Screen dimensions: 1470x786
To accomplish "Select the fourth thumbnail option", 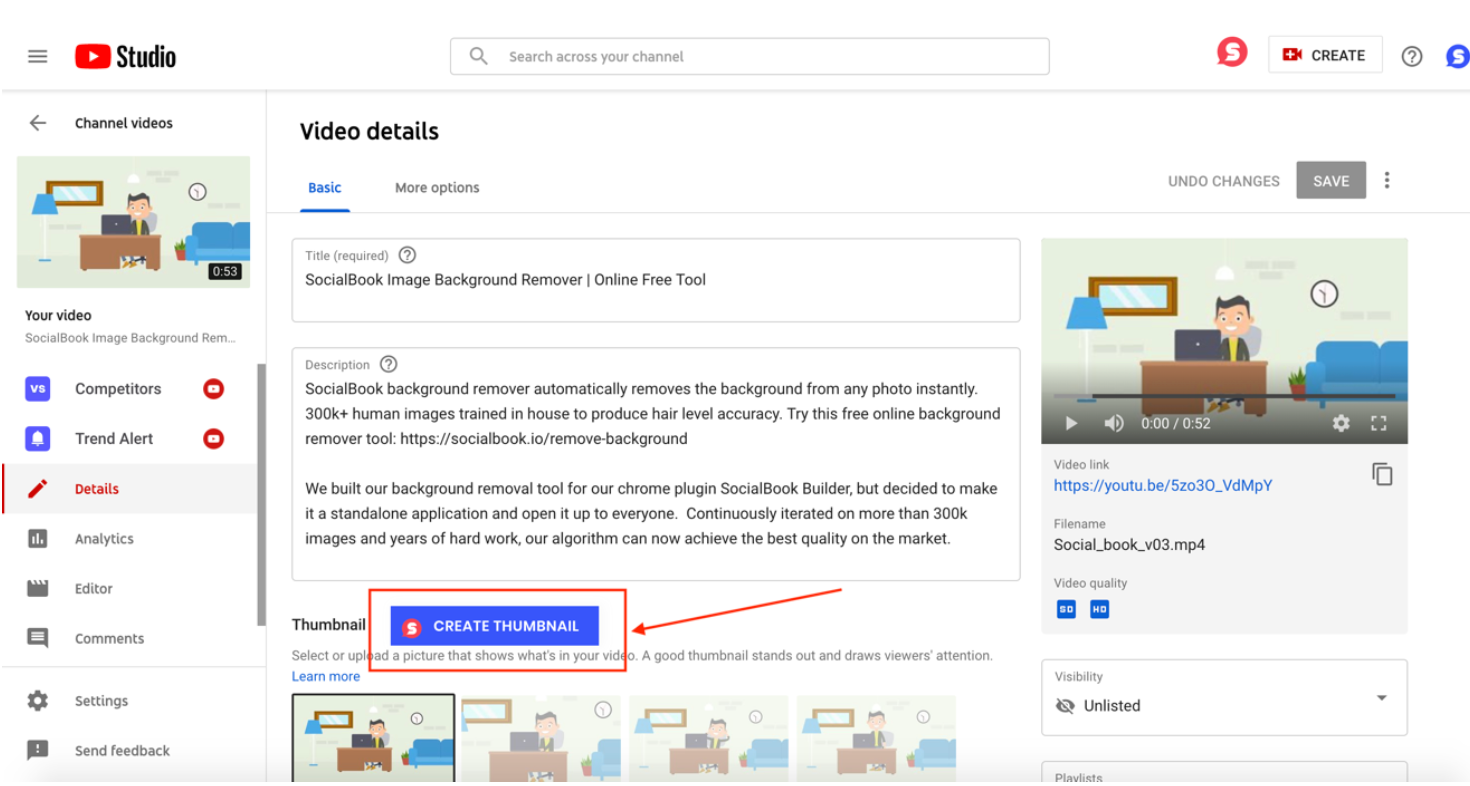I will pos(877,738).
